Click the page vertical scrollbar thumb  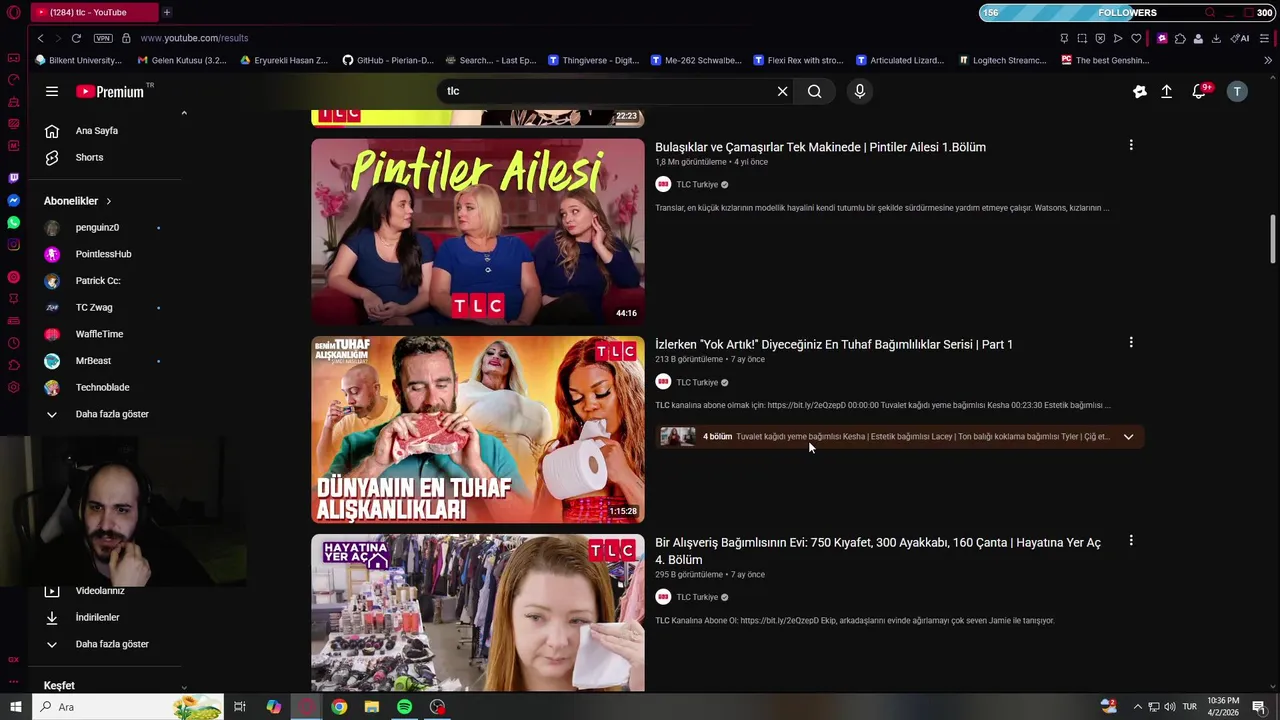pos(1273,239)
